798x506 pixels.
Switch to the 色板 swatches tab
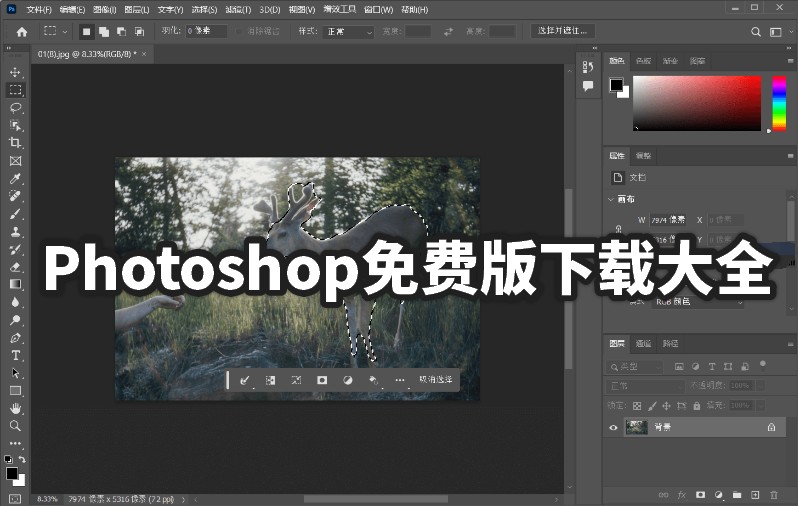pos(643,61)
